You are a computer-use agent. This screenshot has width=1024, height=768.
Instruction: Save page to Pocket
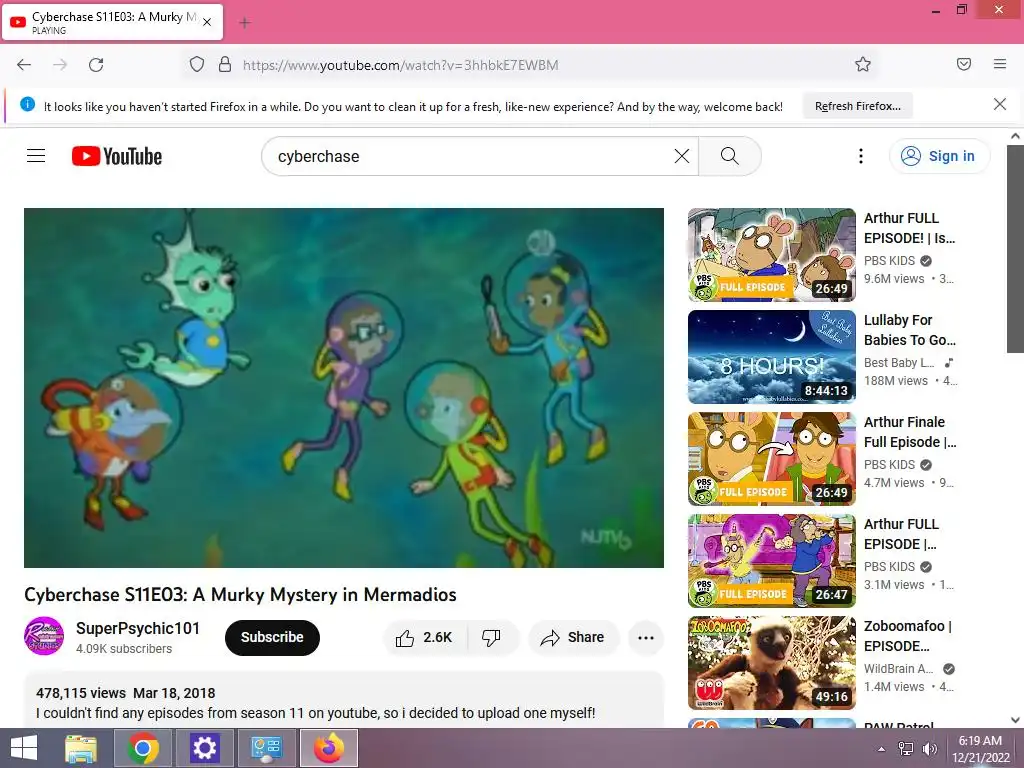tap(963, 64)
